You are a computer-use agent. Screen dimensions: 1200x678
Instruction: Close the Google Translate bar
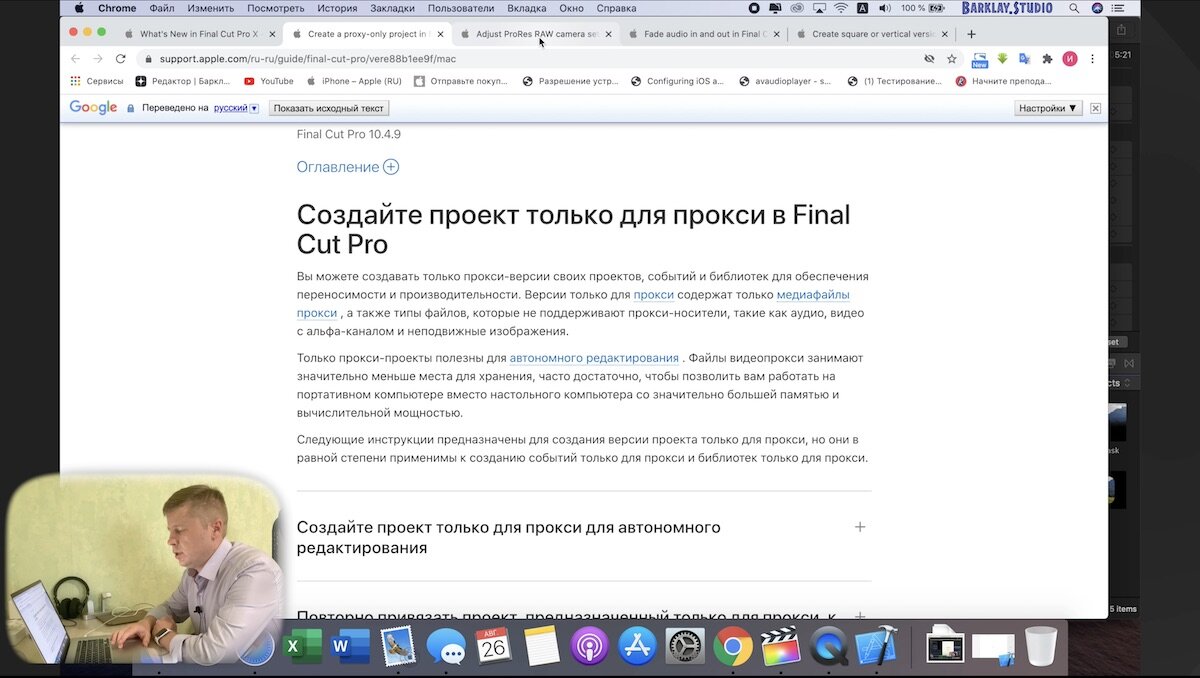pyautogui.click(x=1096, y=108)
